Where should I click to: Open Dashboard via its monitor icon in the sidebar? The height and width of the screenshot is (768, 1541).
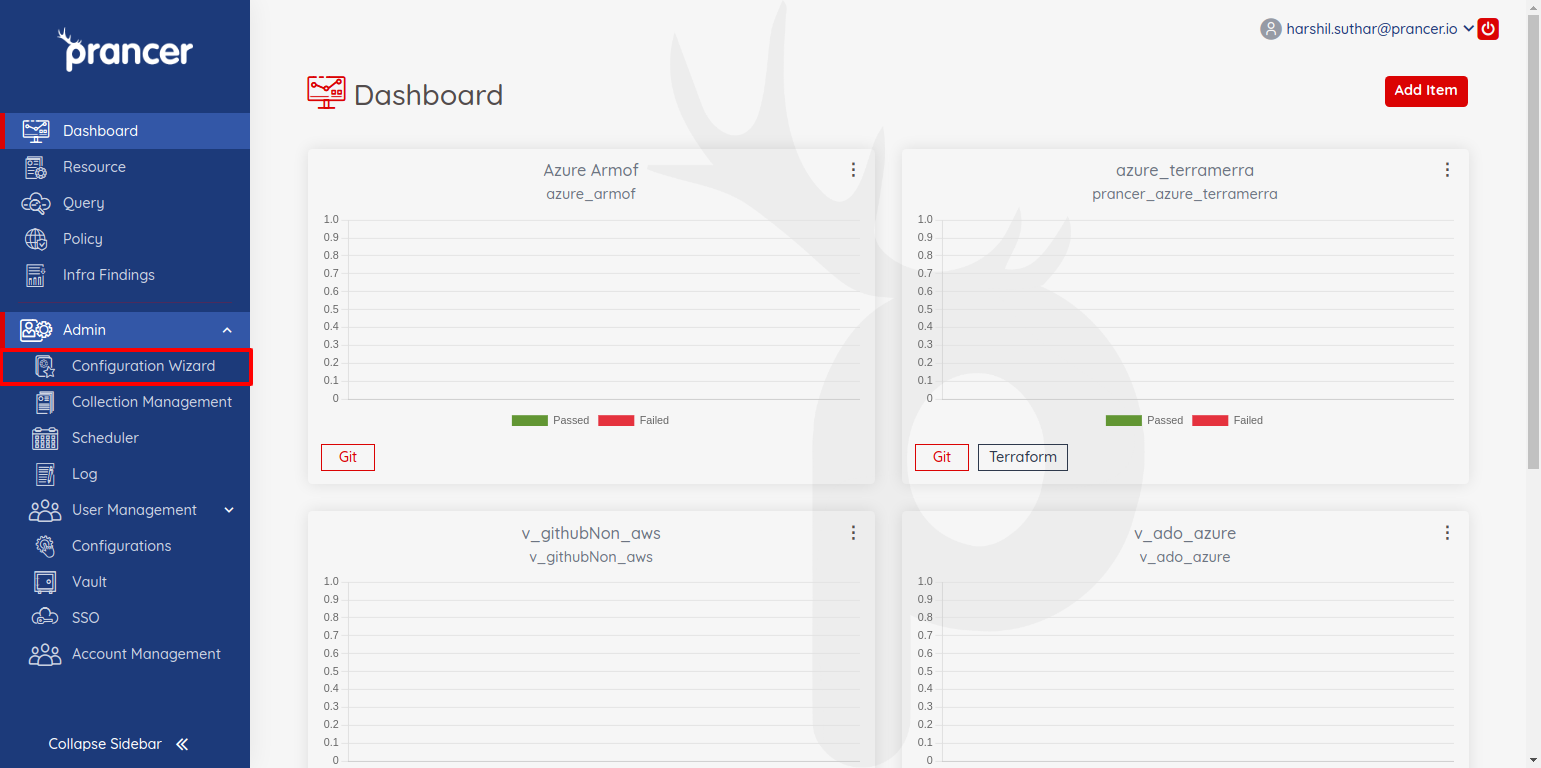click(x=36, y=131)
